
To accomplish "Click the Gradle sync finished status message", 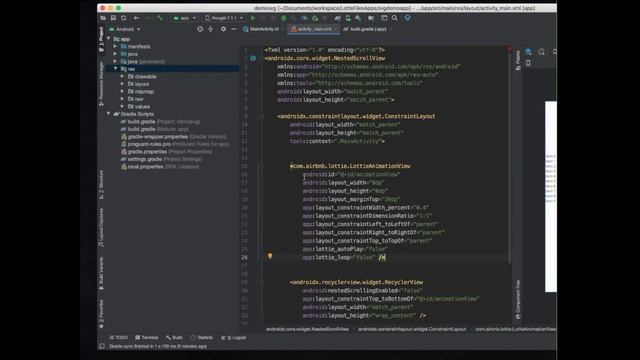I will coord(158,346).
